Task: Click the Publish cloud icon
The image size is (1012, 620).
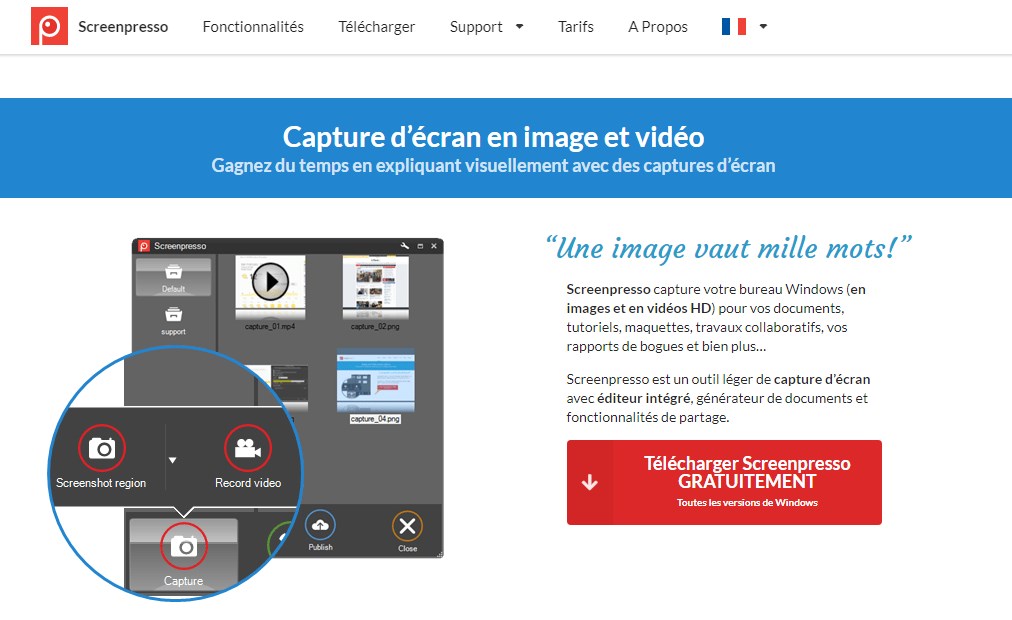Action: (320, 525)
